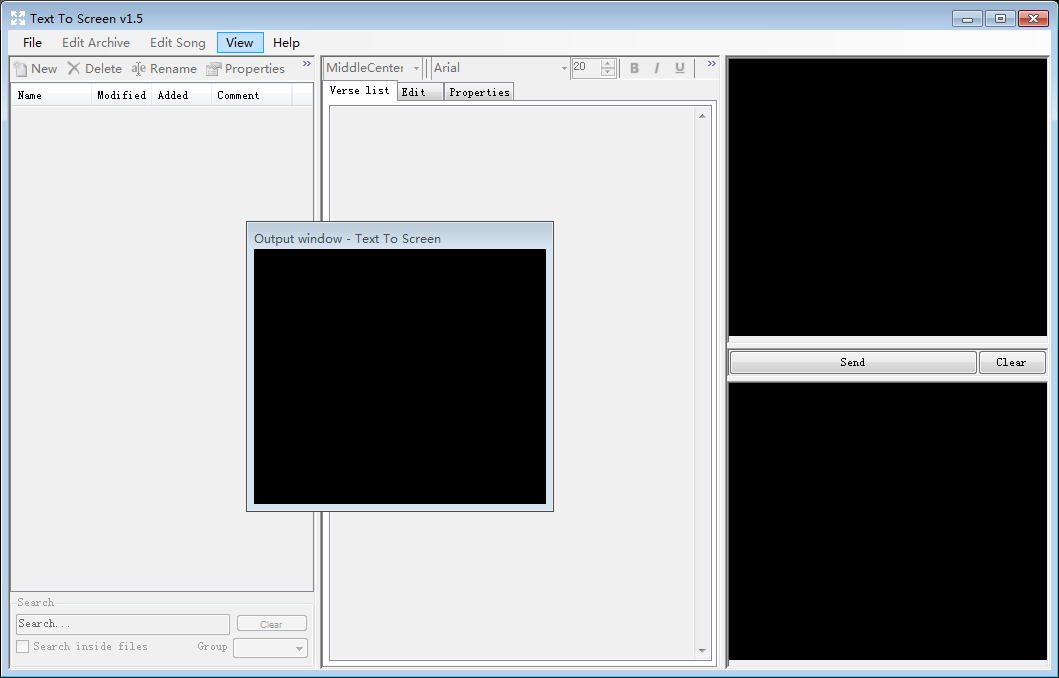The image size is (1059, 678).
Task: Open the archive Properties toolbar button
Action: [x=246, y=69]
